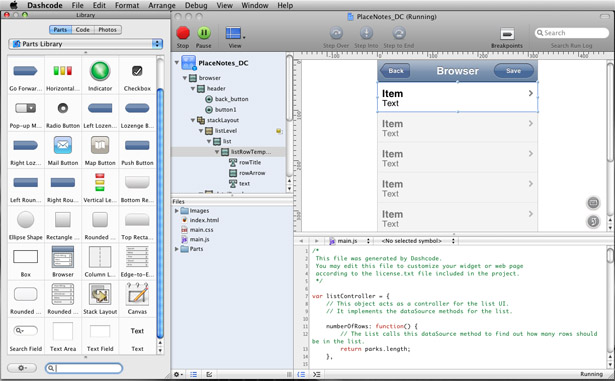
Task: Switch to the Photos tab
Action: pyautogui.click(x=107, y=29)
